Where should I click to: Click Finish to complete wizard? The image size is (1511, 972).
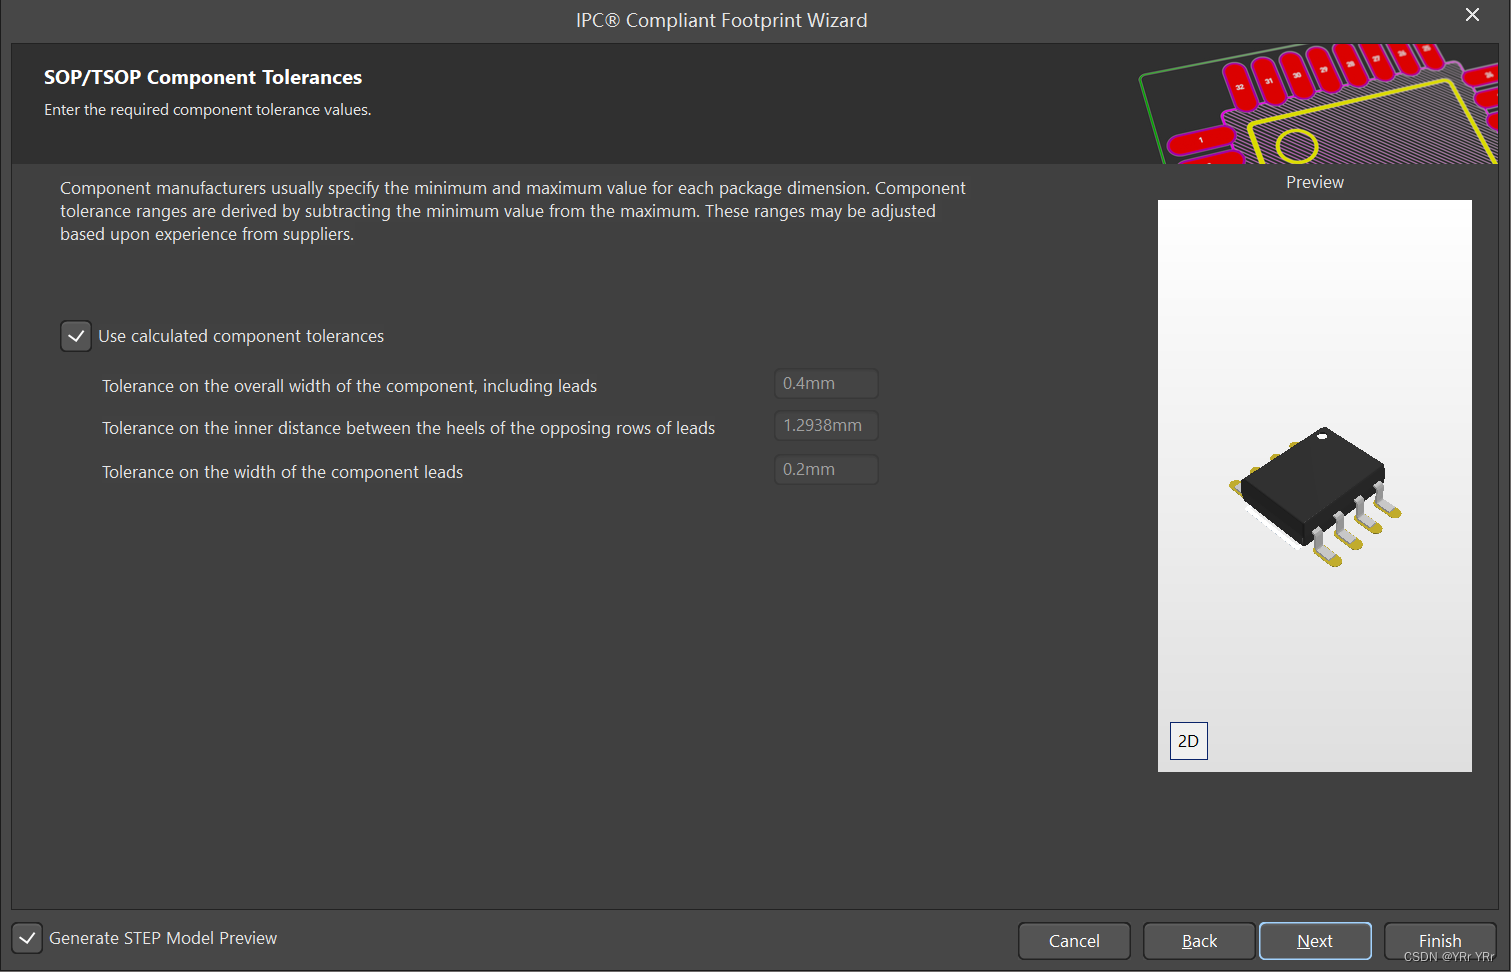[1440, 941]
